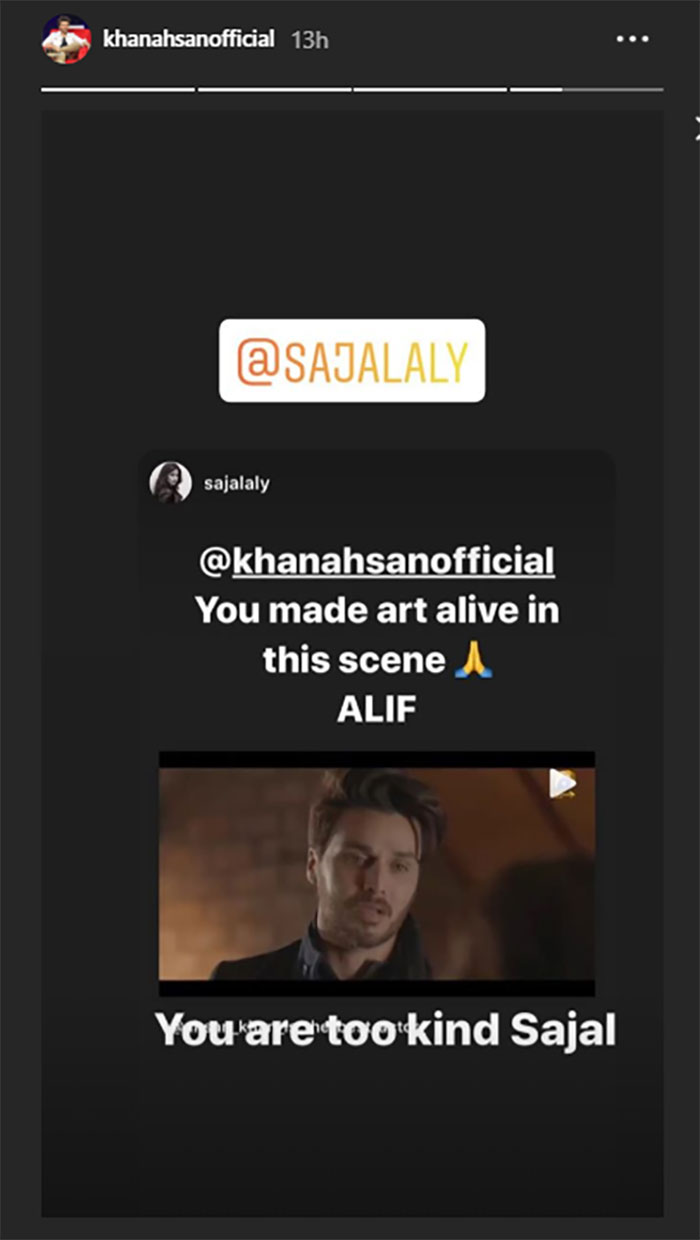Open the three-dots story options menu
700x1240 pixels.
[633, 40]
